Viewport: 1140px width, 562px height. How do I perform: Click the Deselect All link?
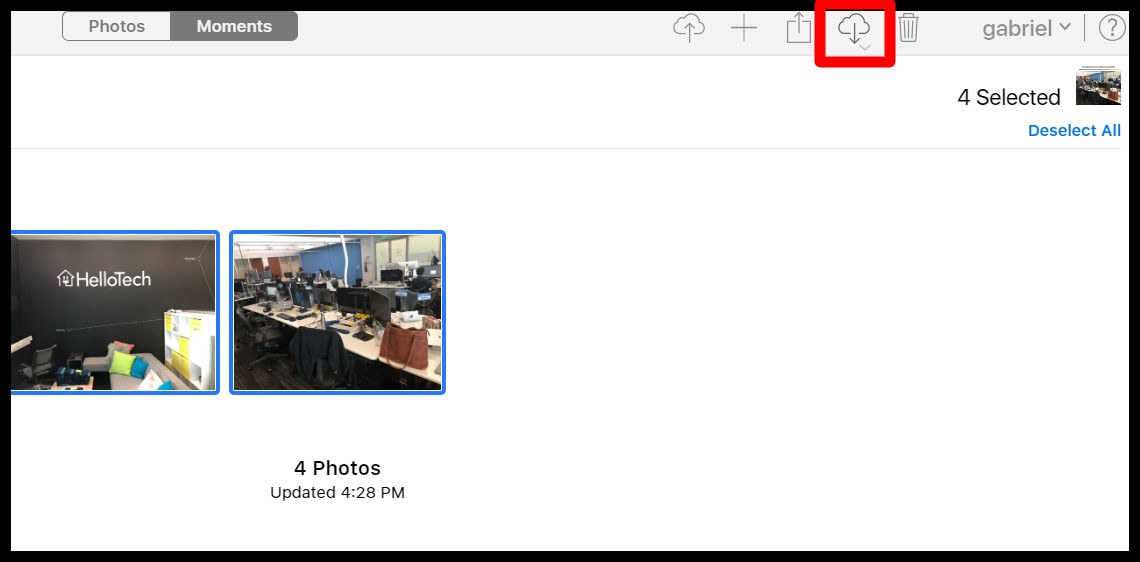1074,130
